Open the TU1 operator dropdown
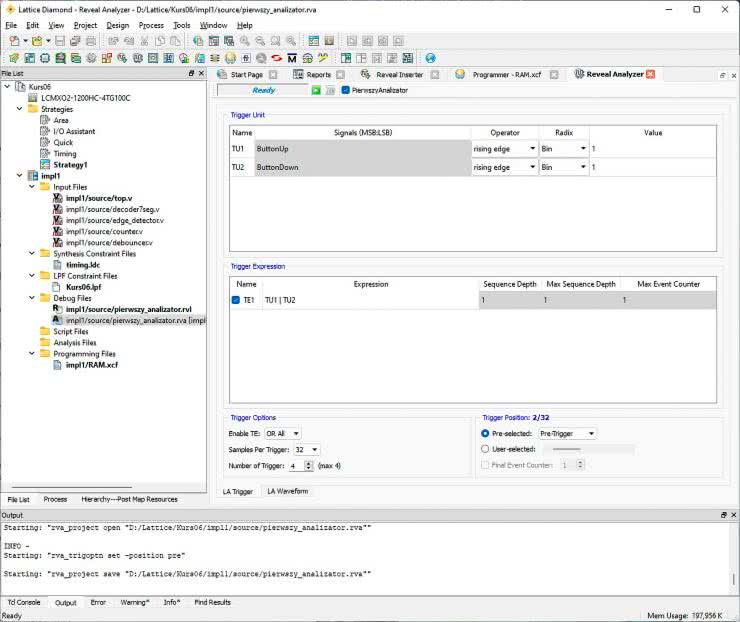This screenshot has width=740, height=622. [x=505, y=148]
